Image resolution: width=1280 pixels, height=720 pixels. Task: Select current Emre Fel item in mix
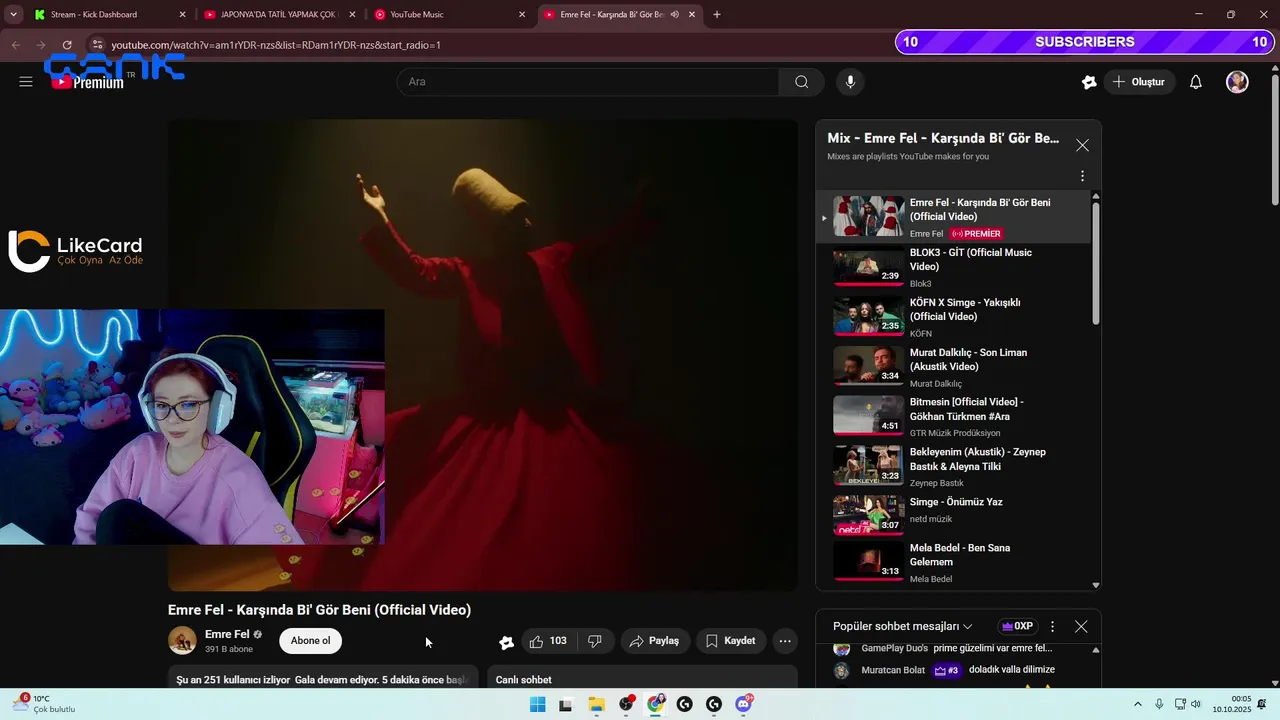coord(954,217)
